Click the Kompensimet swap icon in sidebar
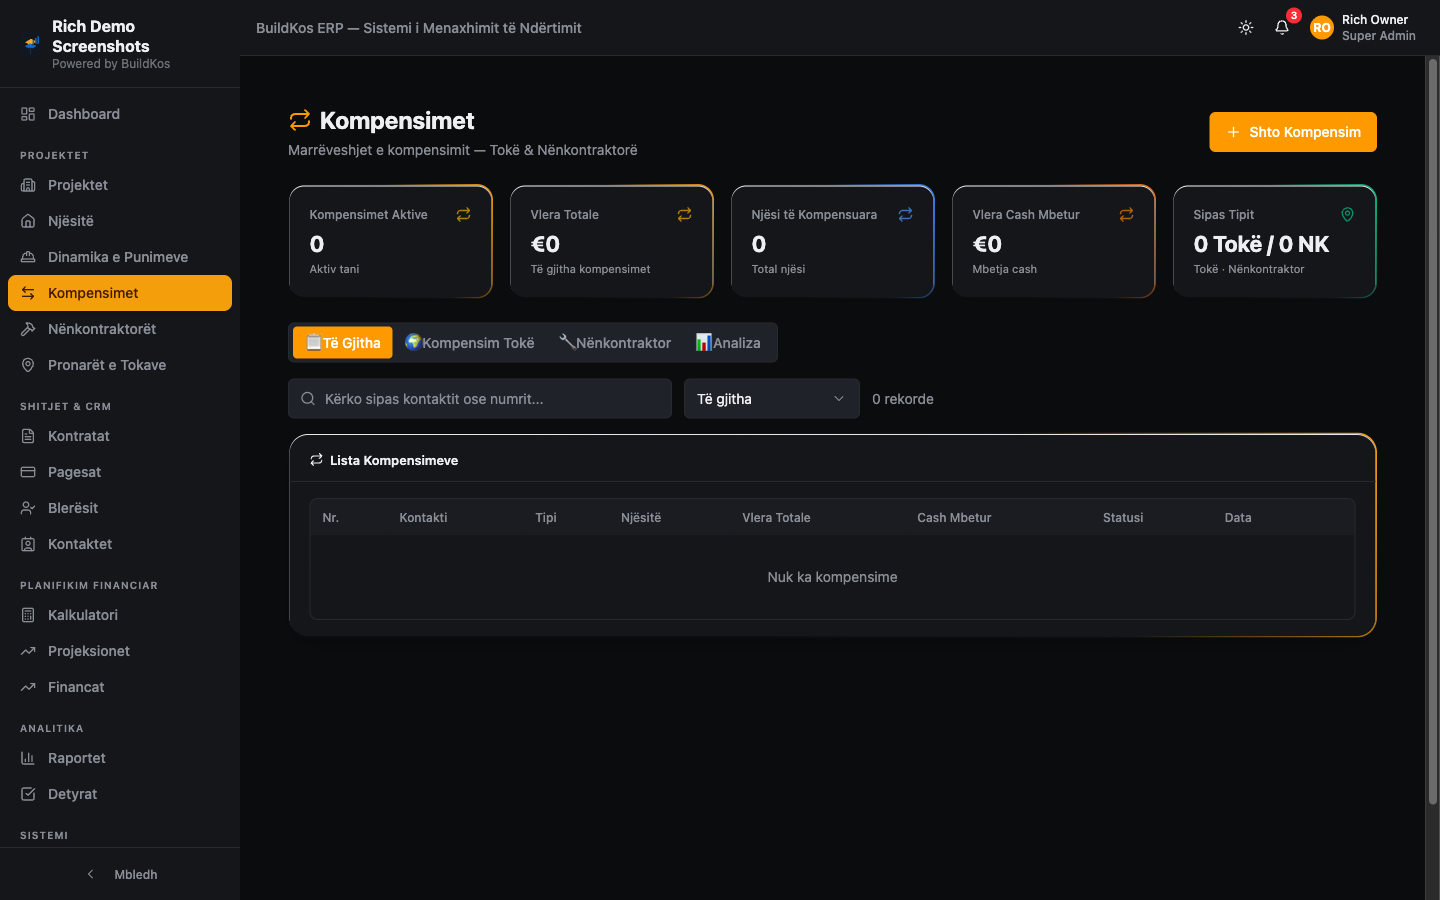This screenshot has height=900, width=1440. point(28,293)
